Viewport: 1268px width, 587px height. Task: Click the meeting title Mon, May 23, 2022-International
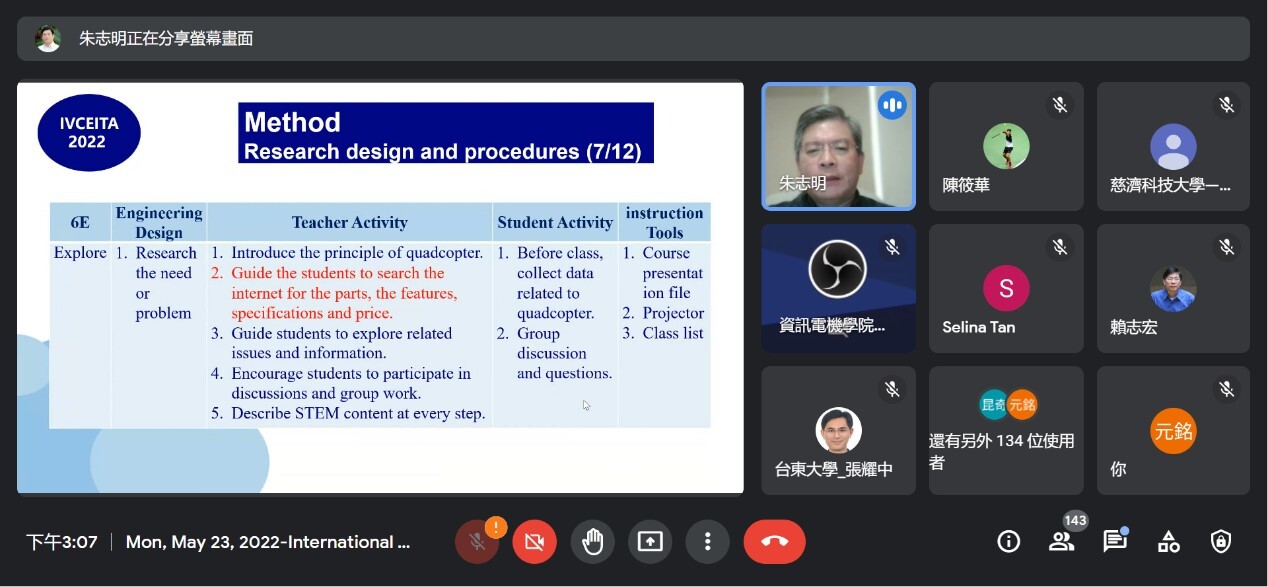(268, 542)
